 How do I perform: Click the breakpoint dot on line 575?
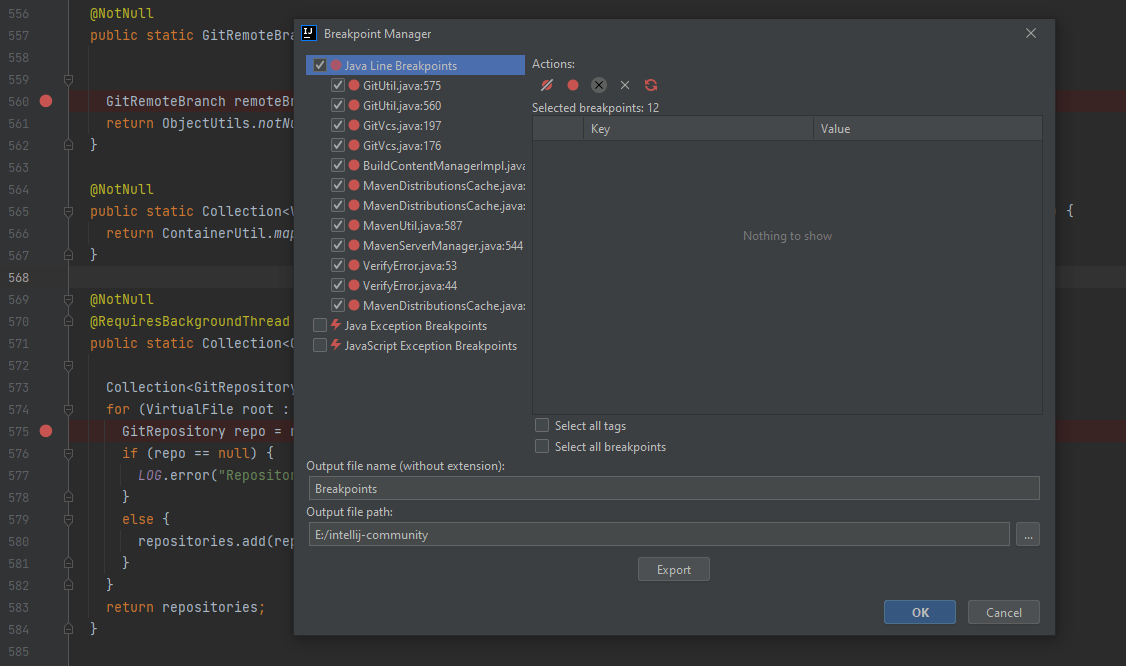(x=45, y=431)
